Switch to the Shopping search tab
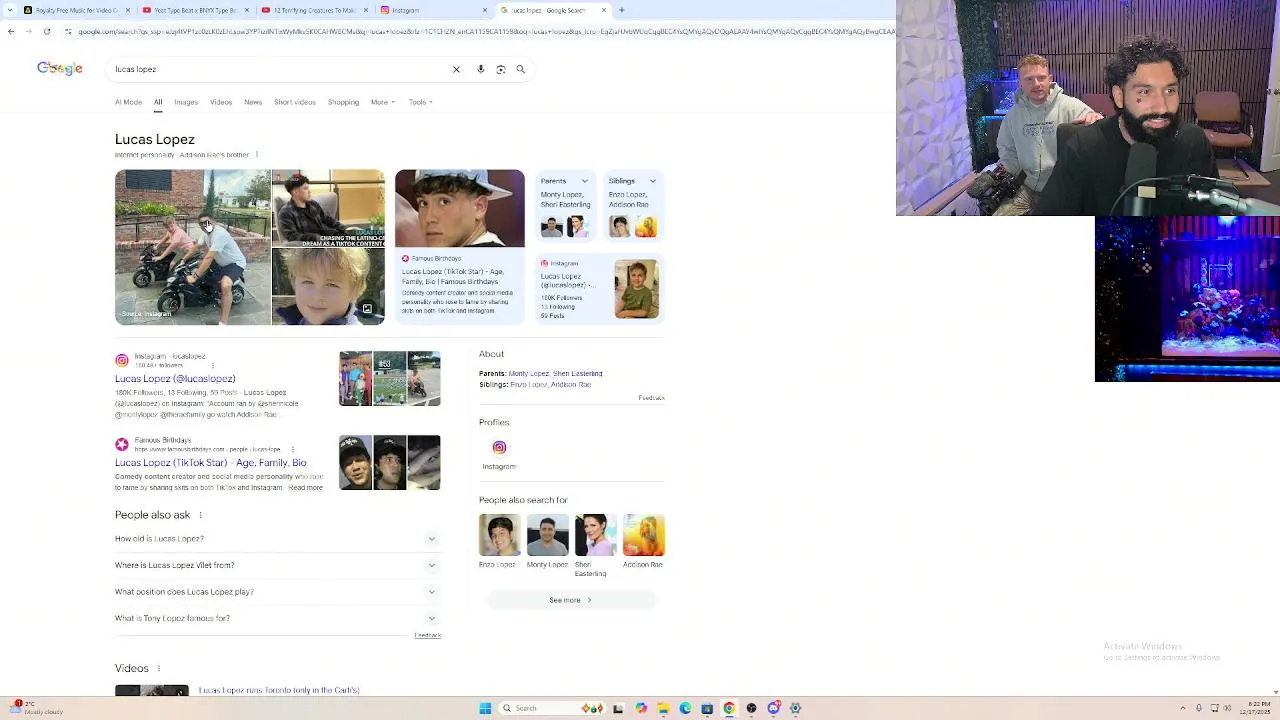 pyautogui.click(x=343, y=102)
